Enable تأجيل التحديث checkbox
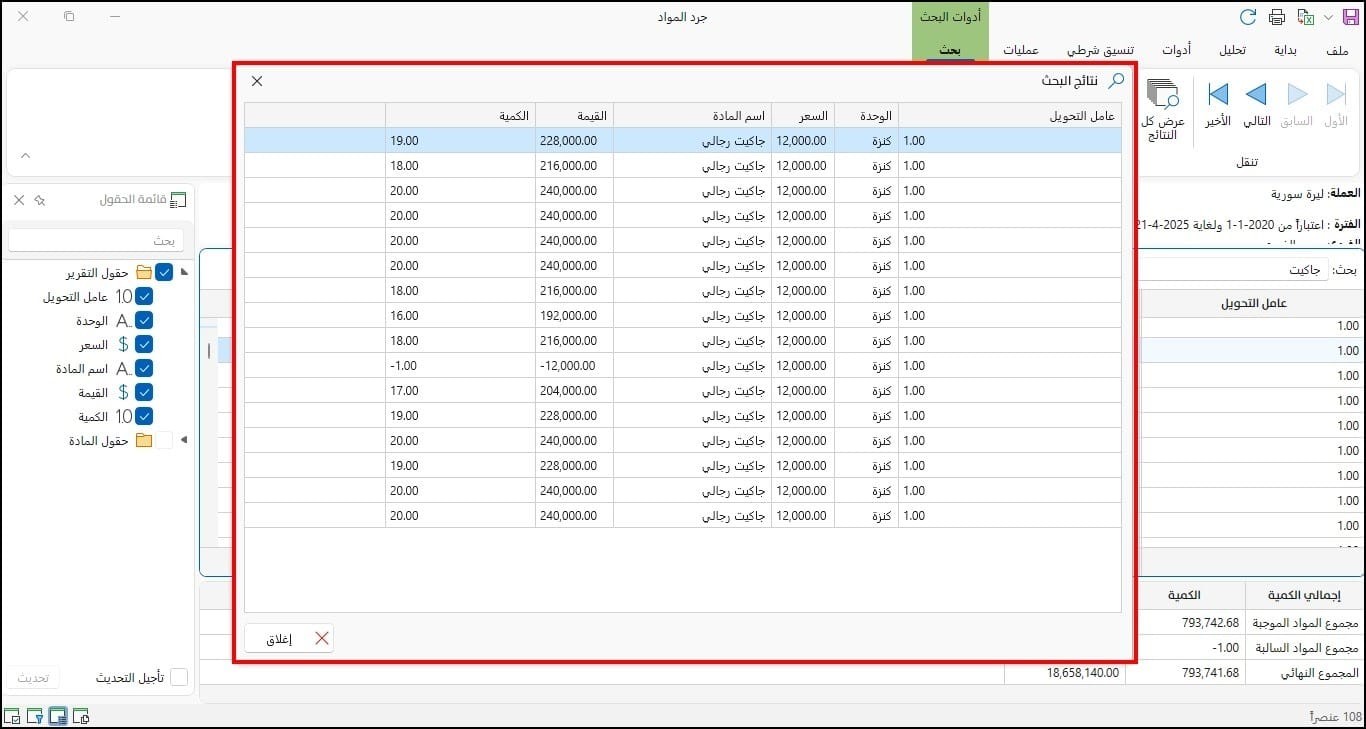 [x=179, y=677]
